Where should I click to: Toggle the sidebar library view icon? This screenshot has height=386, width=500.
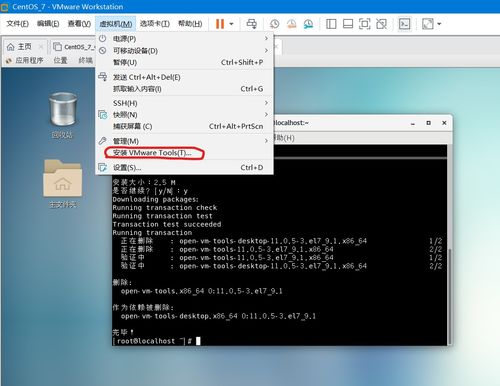pyautogui.click(x=331, y=24)
